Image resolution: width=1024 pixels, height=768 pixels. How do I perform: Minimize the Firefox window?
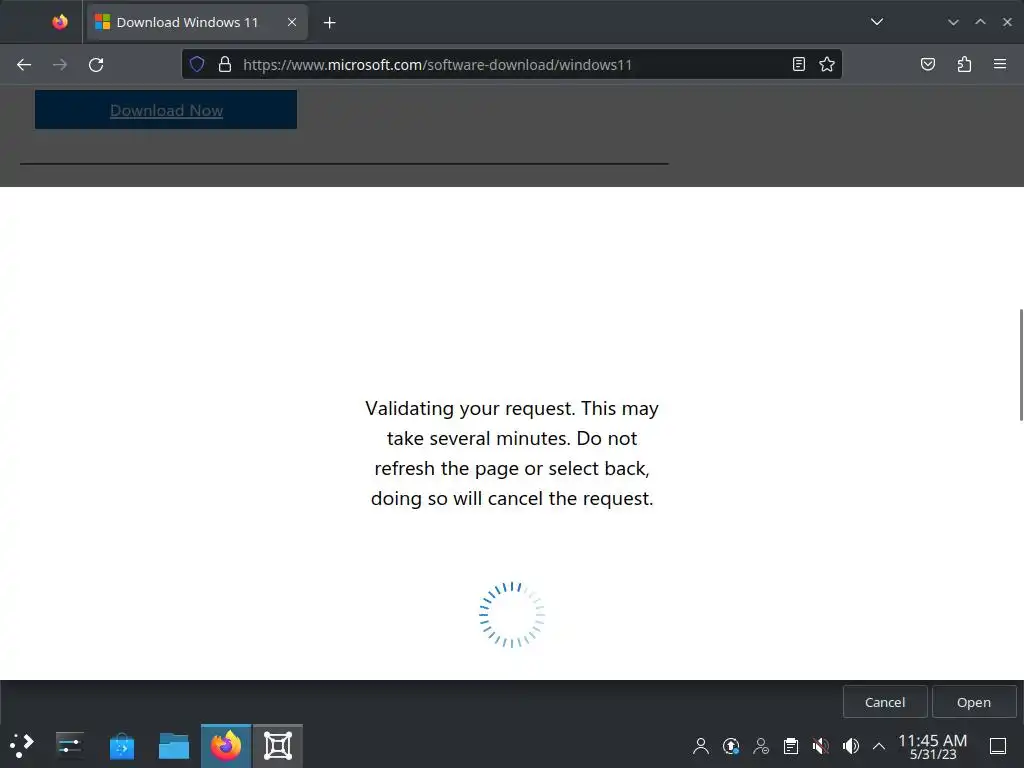coord(953,22)
